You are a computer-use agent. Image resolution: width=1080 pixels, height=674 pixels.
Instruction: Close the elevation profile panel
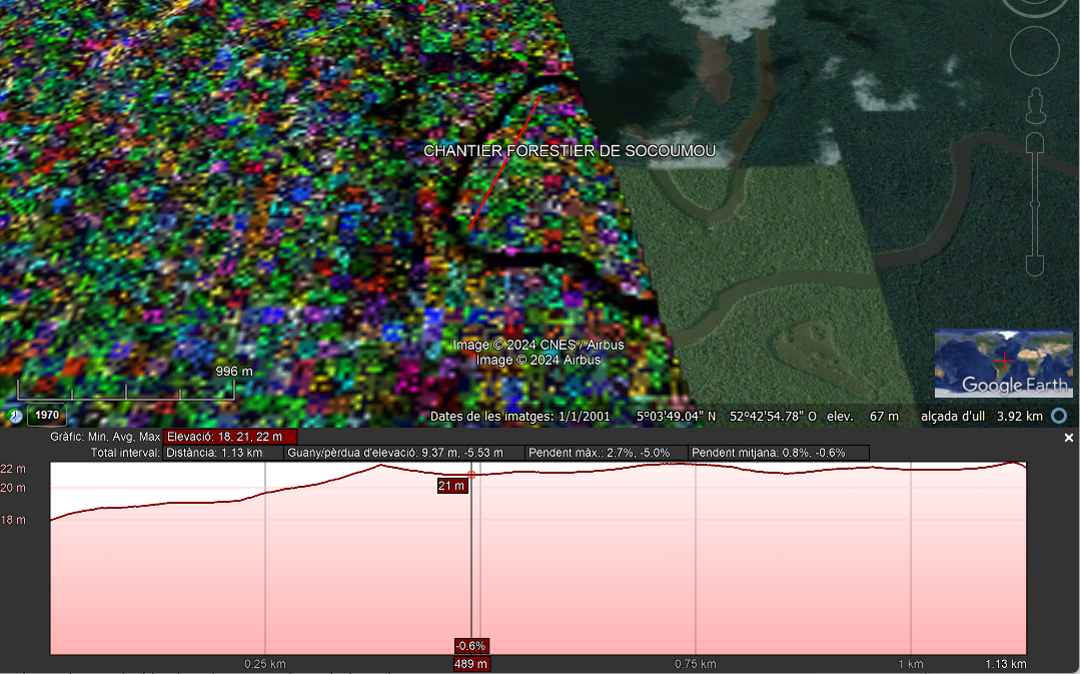pyautogui.click(x=1068, y=438)
